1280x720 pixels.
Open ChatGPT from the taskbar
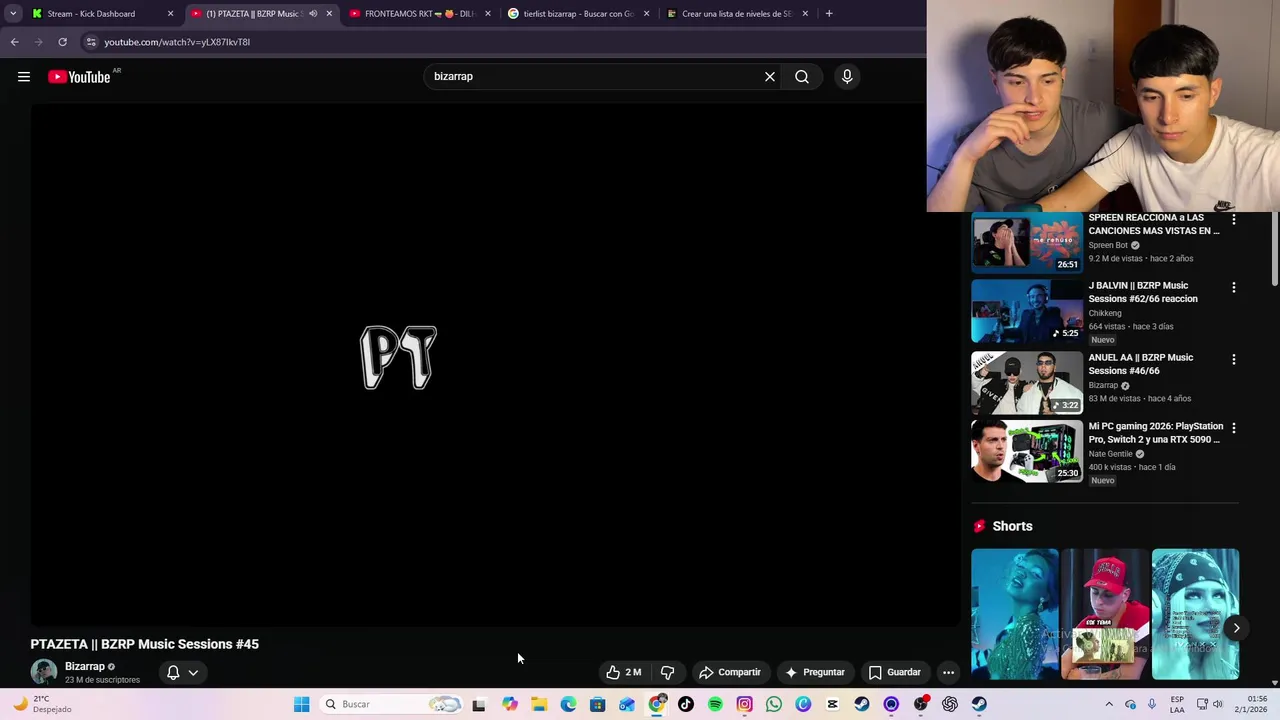pyautogui.click(x=950, y=704)
